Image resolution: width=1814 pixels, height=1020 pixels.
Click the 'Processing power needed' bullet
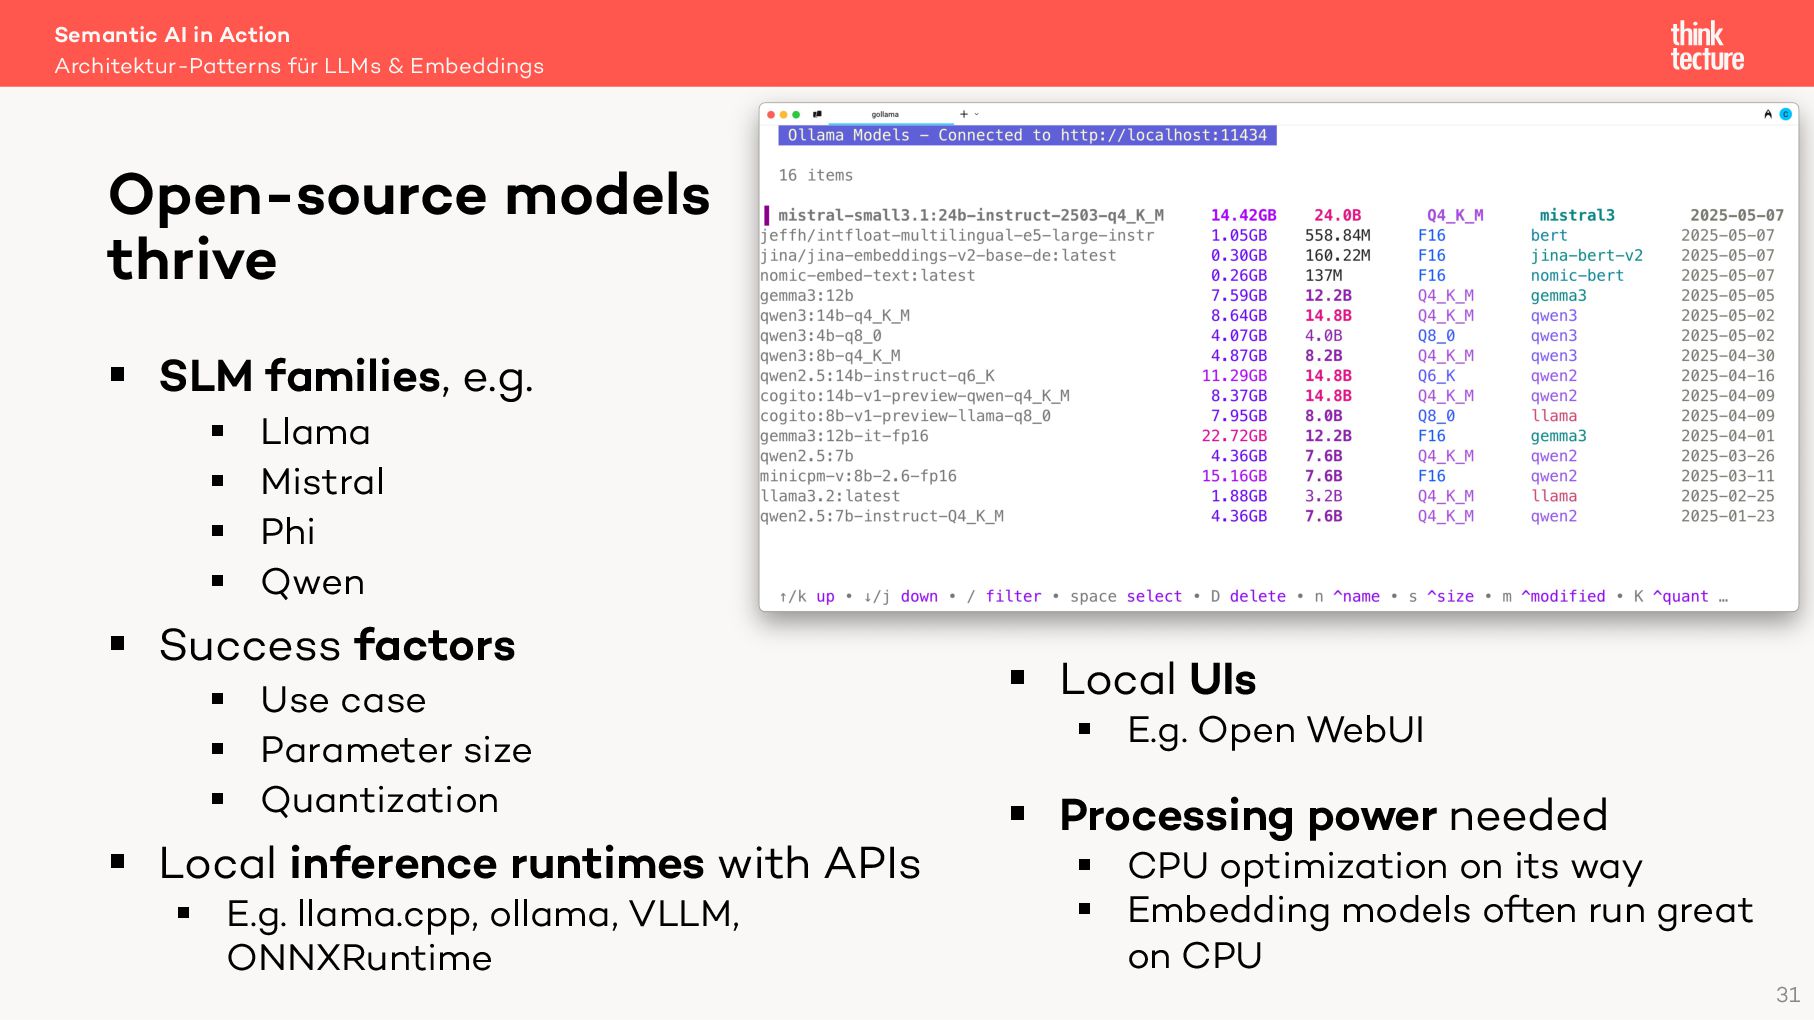(1333, 816)
